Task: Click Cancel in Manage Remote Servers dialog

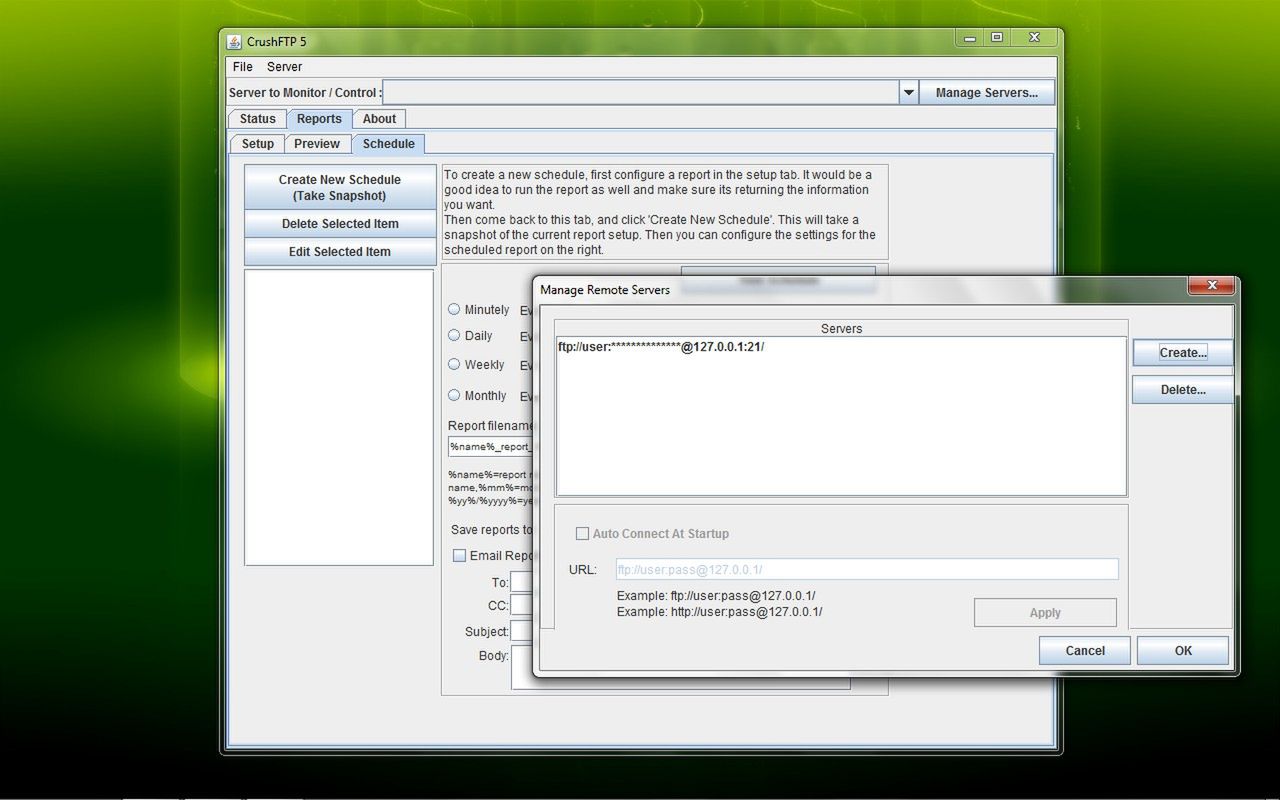Action: pyautogui.click(x=1085, y=651)
